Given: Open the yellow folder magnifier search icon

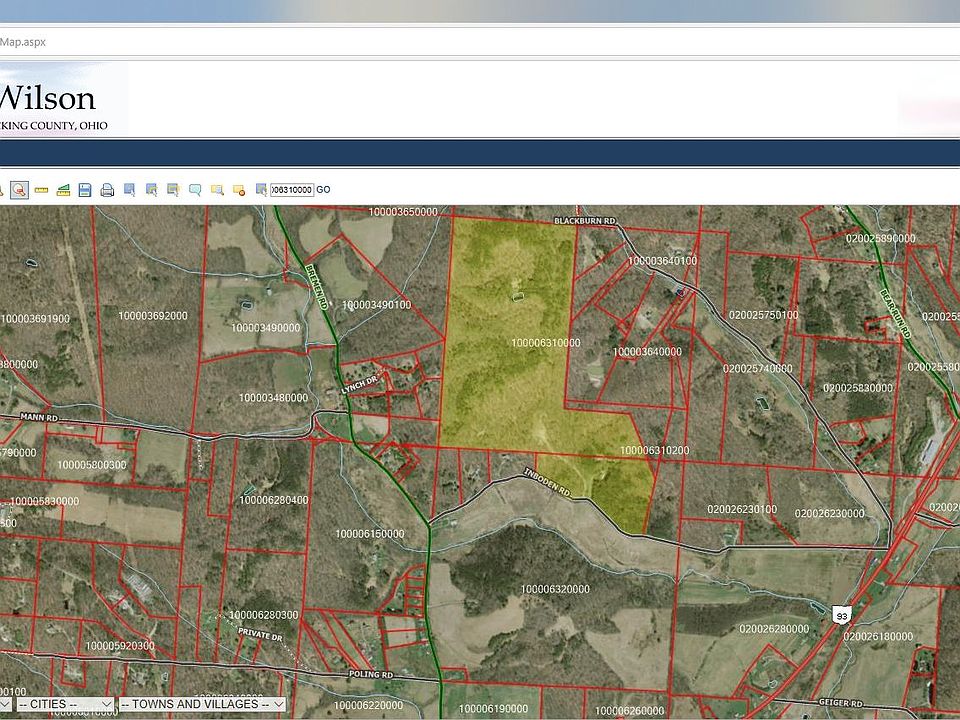Looking at the screenshot, I should click(x=217, y=189).
